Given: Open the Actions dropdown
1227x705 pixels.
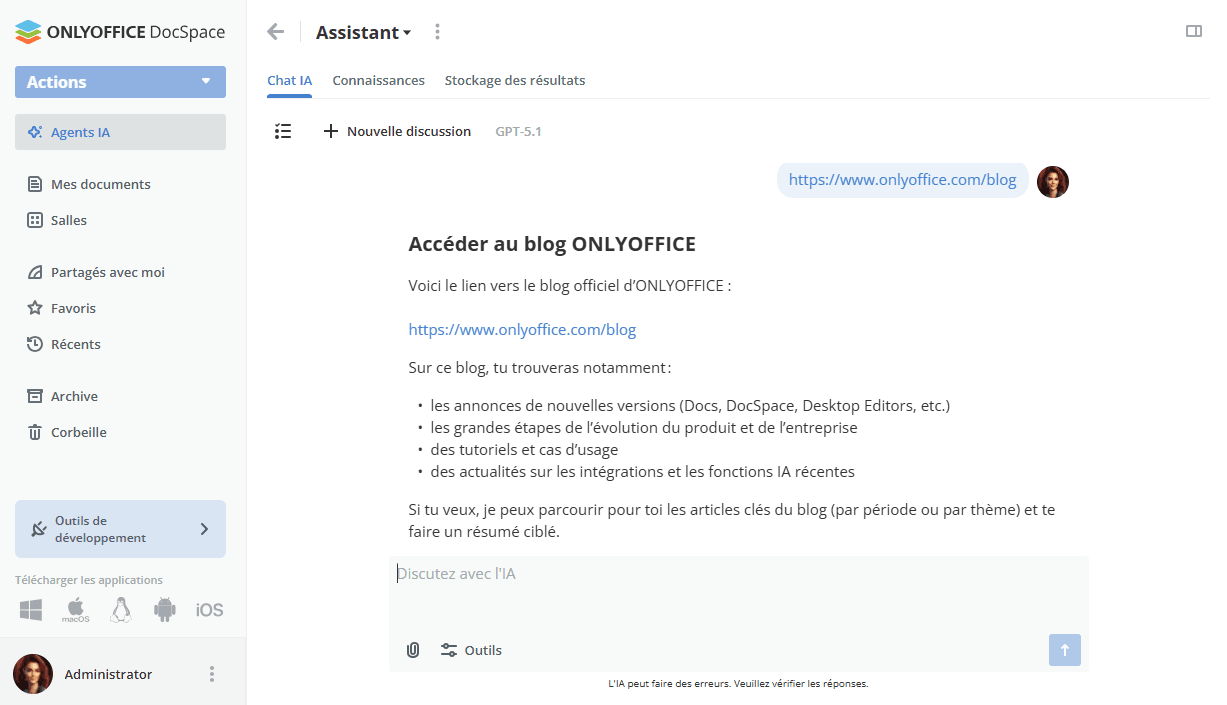Looking at the screenshot, I should (120, 82).
